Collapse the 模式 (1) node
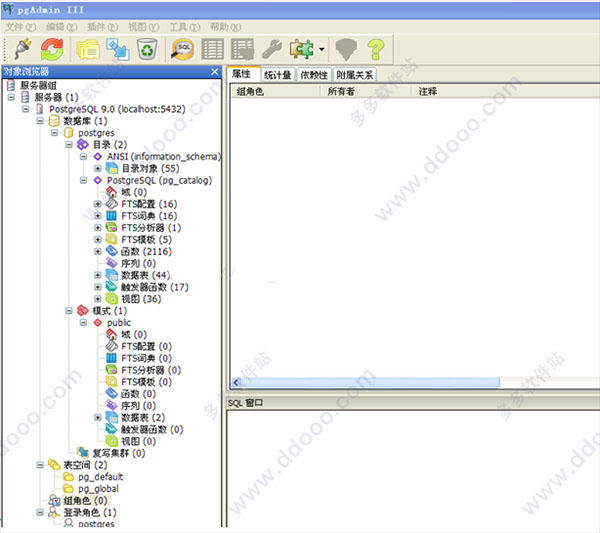Image resolution: width=600 pixels, height=533 pixels. pos(69,311)
